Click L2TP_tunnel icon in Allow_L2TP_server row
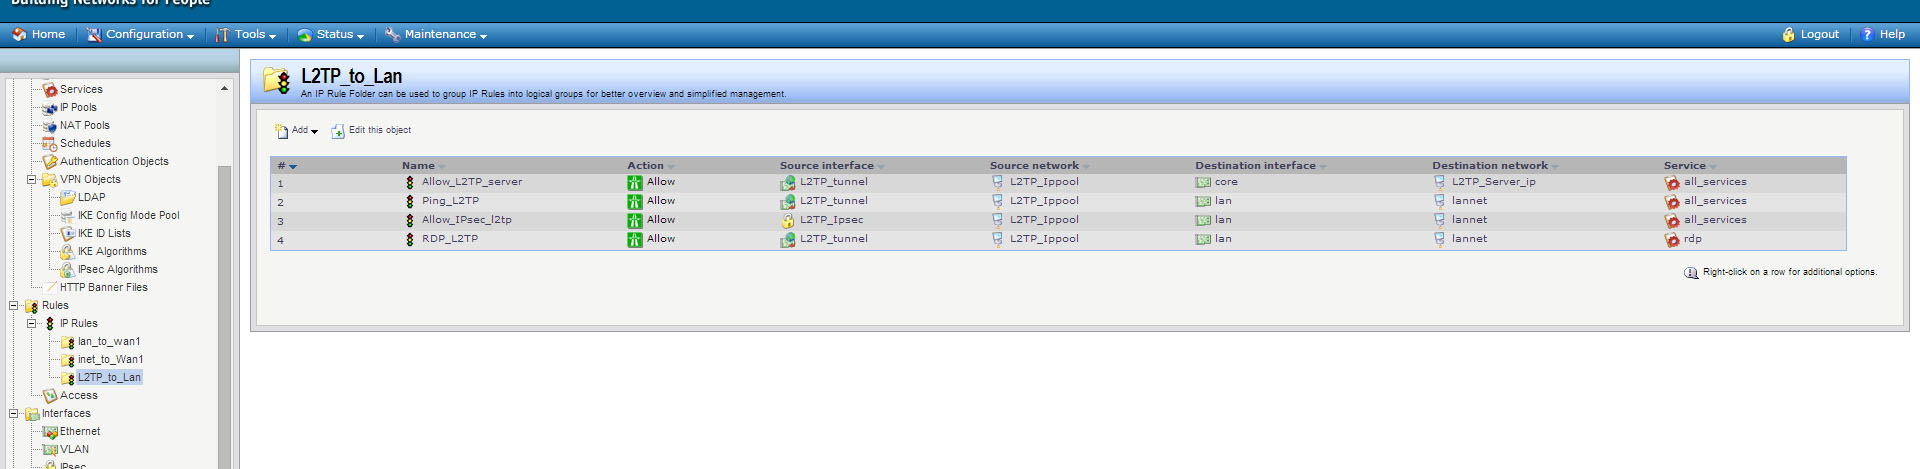Viewport: 1920px width, 469px height. point(788,182)
